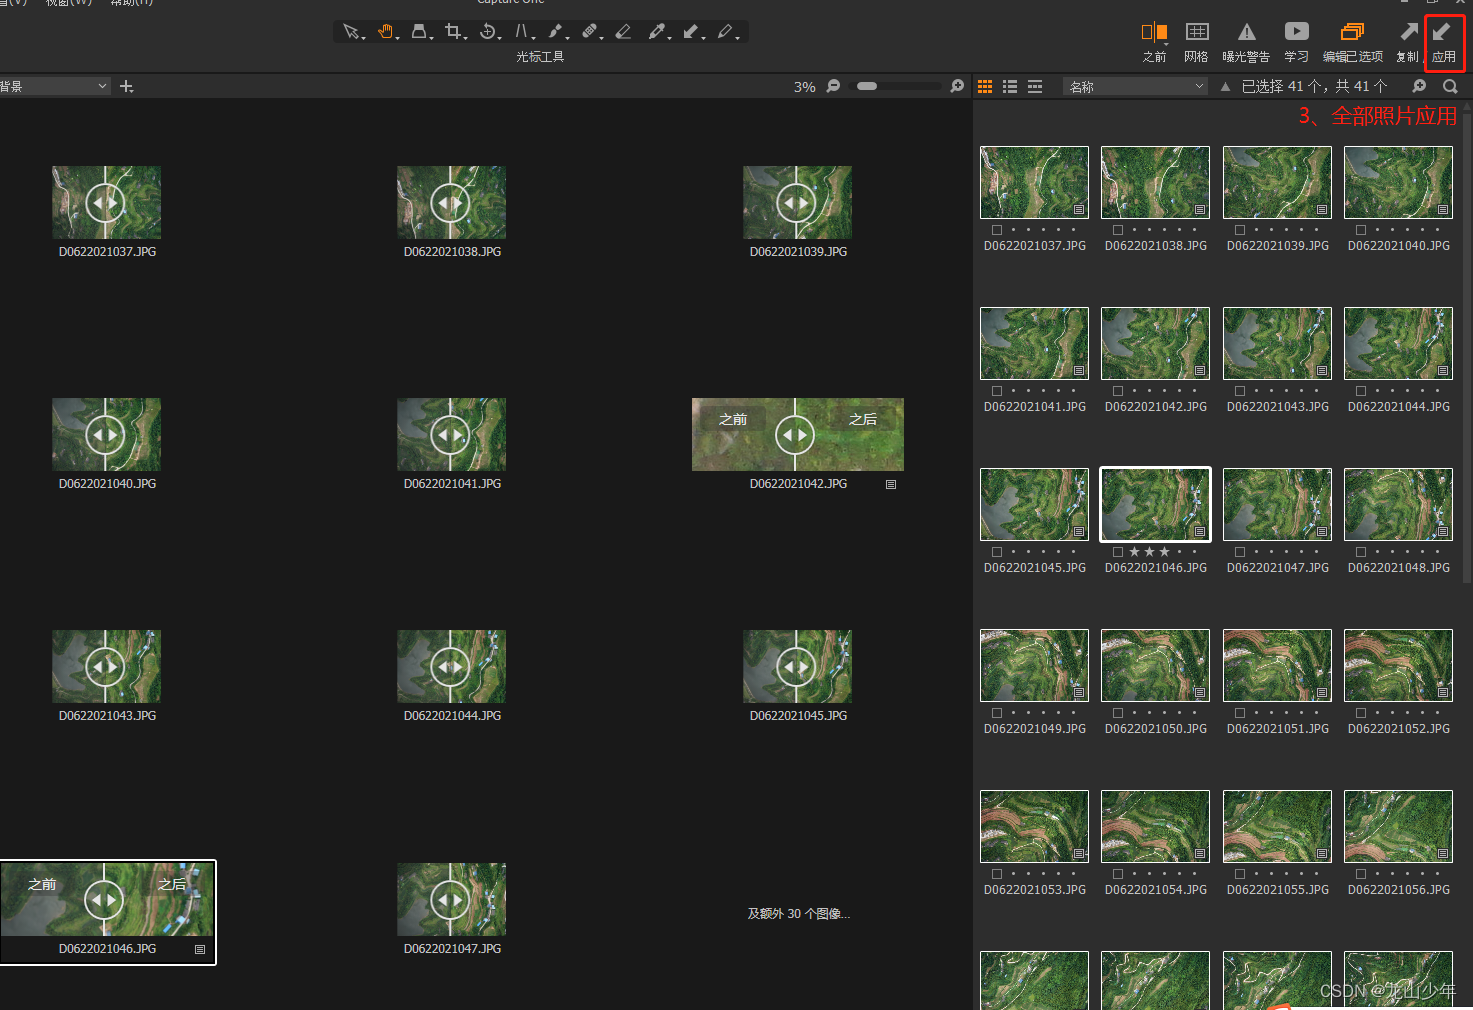Viewport: 1473px width, 1010px height.
Task: Select the Heal bandage tool
Action: coord(589,32)
